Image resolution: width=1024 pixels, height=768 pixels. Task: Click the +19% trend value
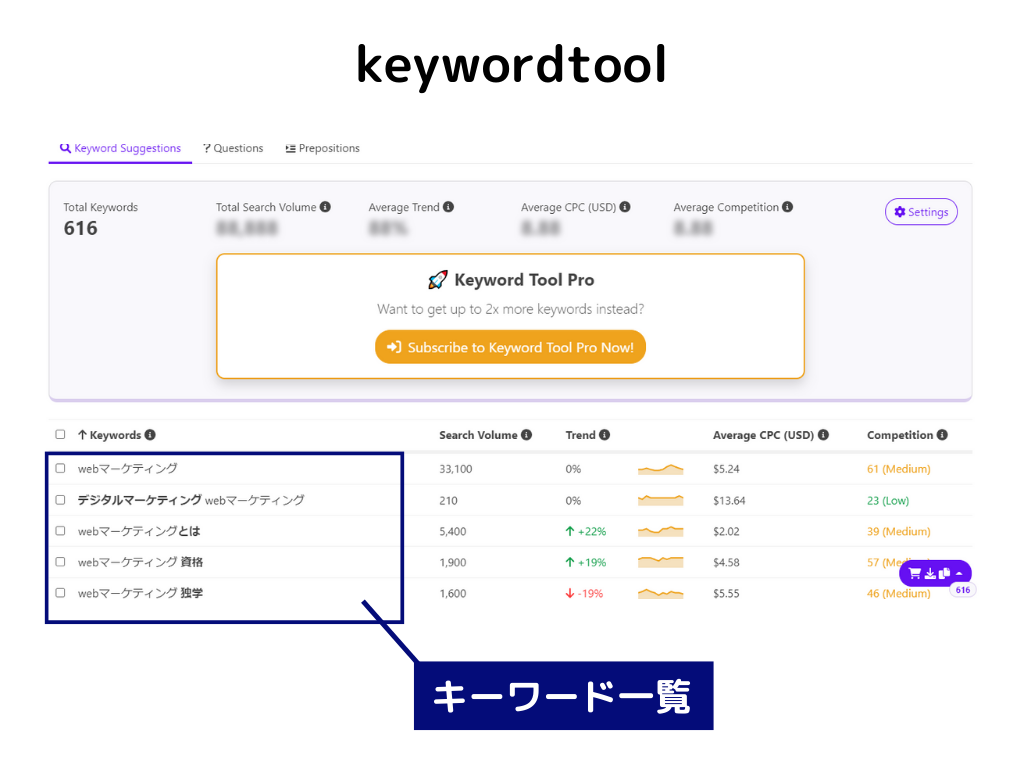(586, 562)
